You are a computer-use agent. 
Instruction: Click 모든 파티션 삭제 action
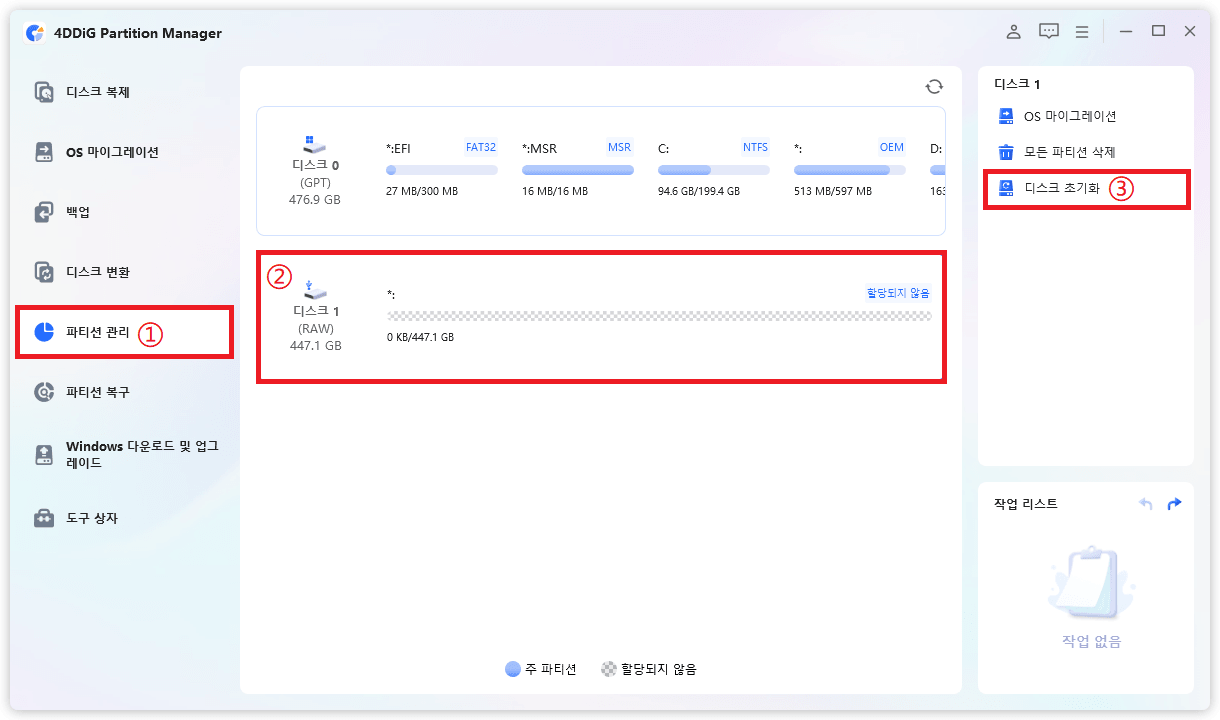click(x=1069, y=152)
